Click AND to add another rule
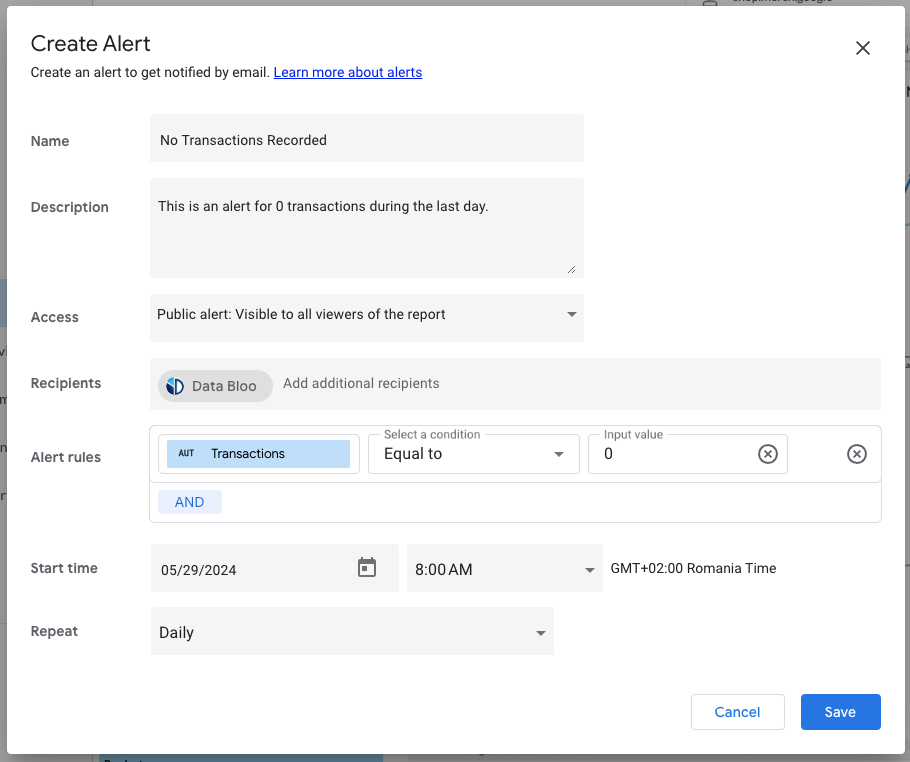Viewport: 910px width, 762px height. [x=189, y=501]
